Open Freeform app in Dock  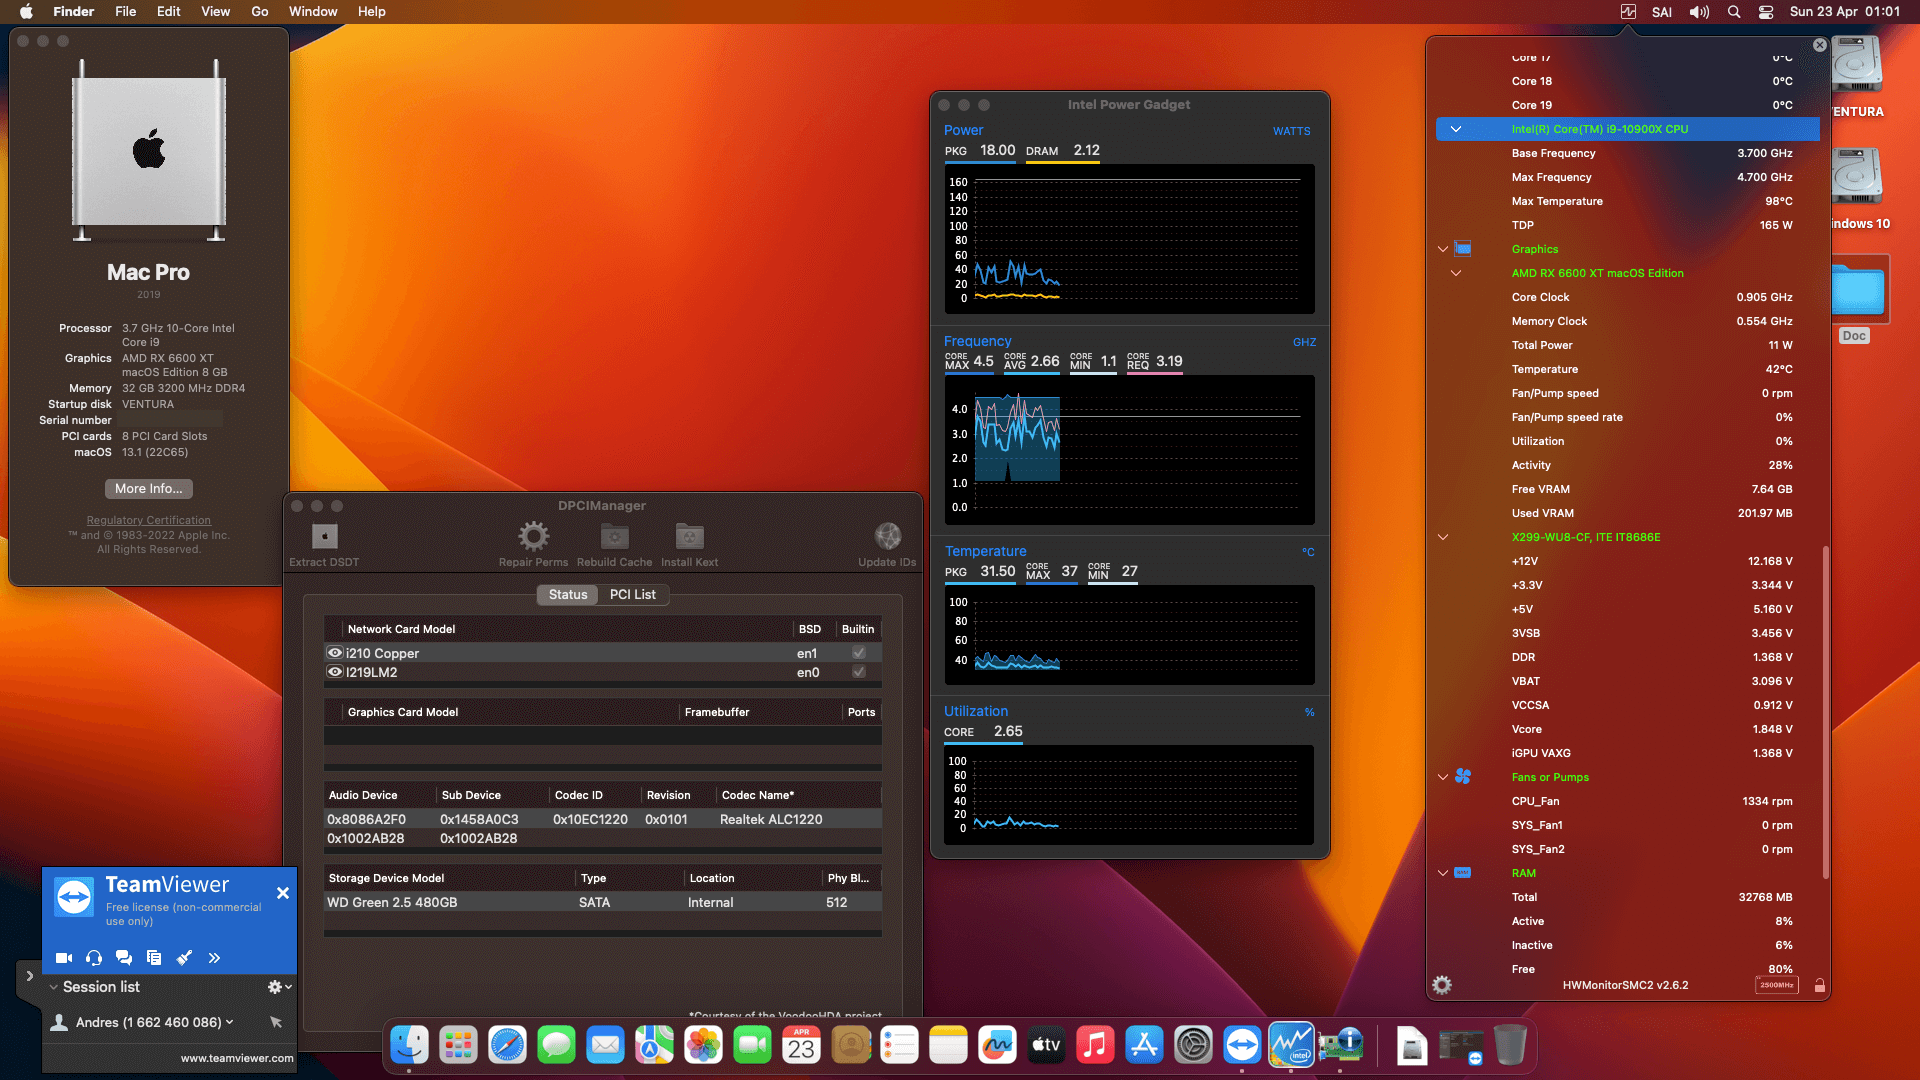(997, 1046)
